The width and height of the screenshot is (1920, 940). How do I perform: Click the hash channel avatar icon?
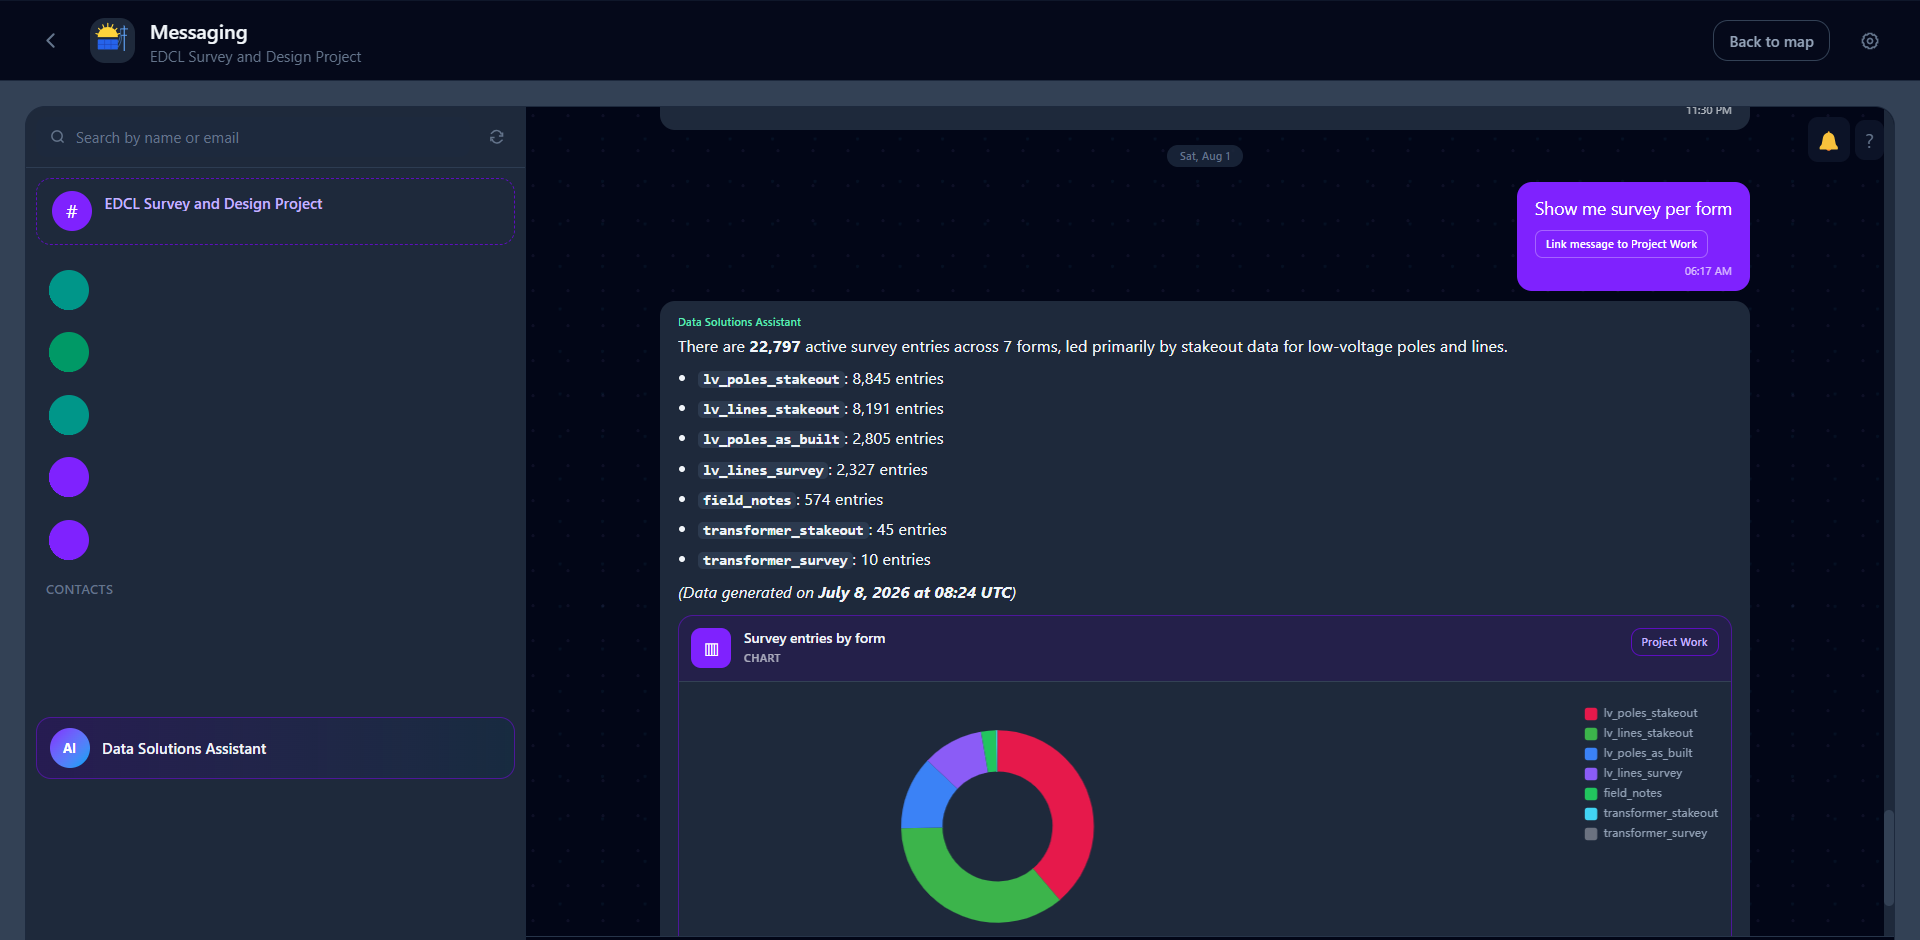72,211
